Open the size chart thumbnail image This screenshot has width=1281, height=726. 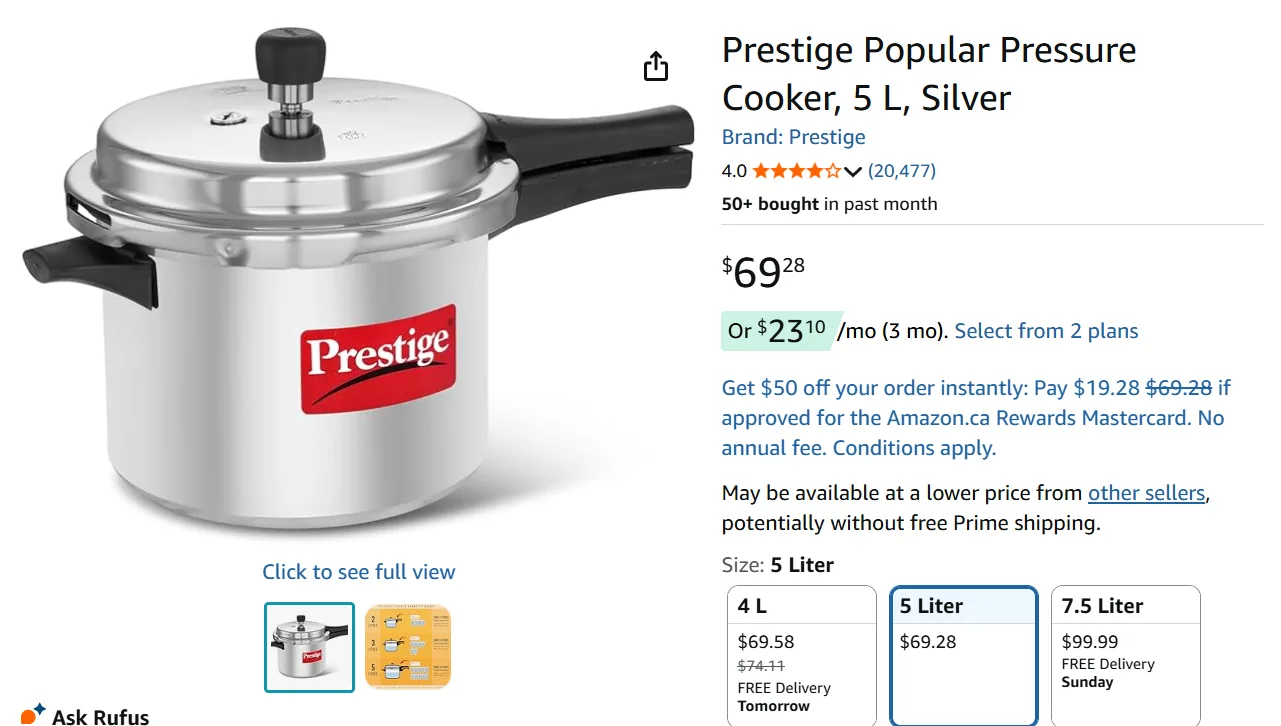[x=407, y=648]
